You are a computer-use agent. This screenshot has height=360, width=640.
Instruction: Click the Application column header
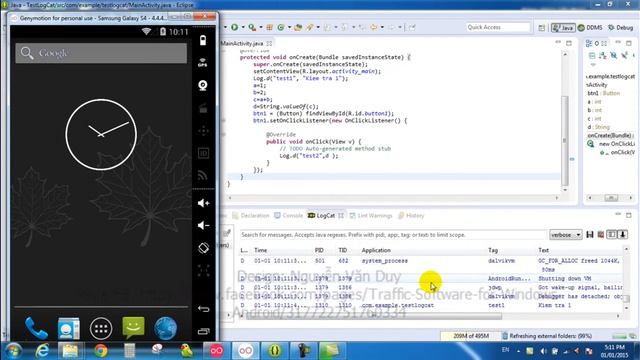(x=376, y=250)
